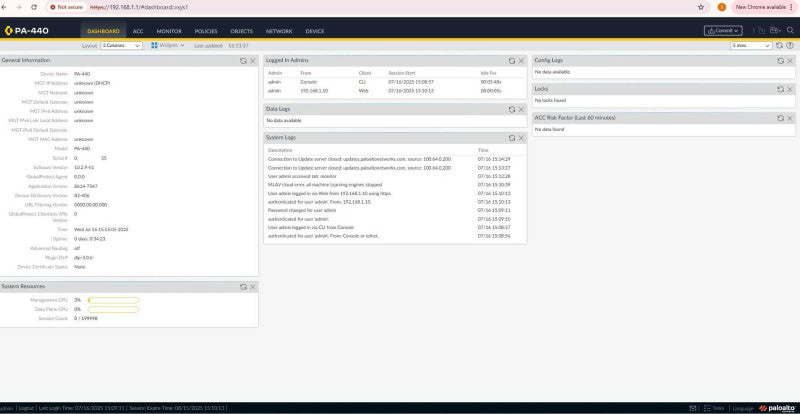Refresh the System Resources widget

243,287
